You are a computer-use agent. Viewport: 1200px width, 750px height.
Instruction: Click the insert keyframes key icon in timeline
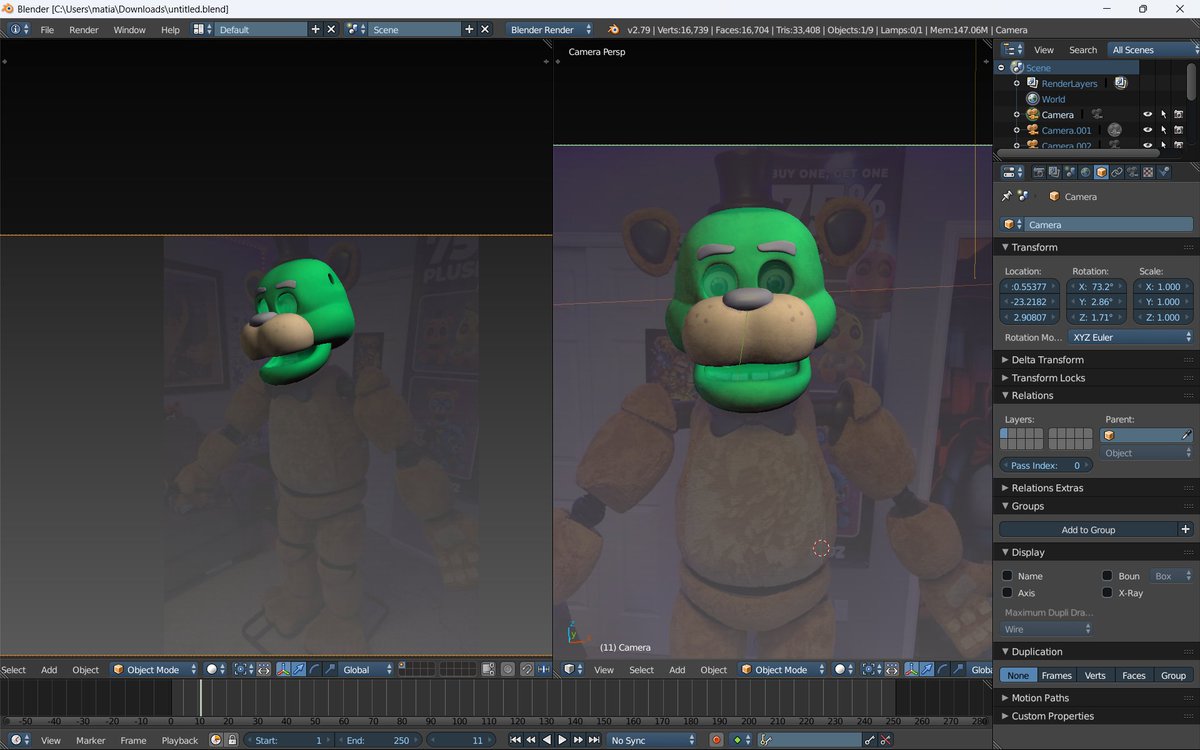[x=868, y=740]
